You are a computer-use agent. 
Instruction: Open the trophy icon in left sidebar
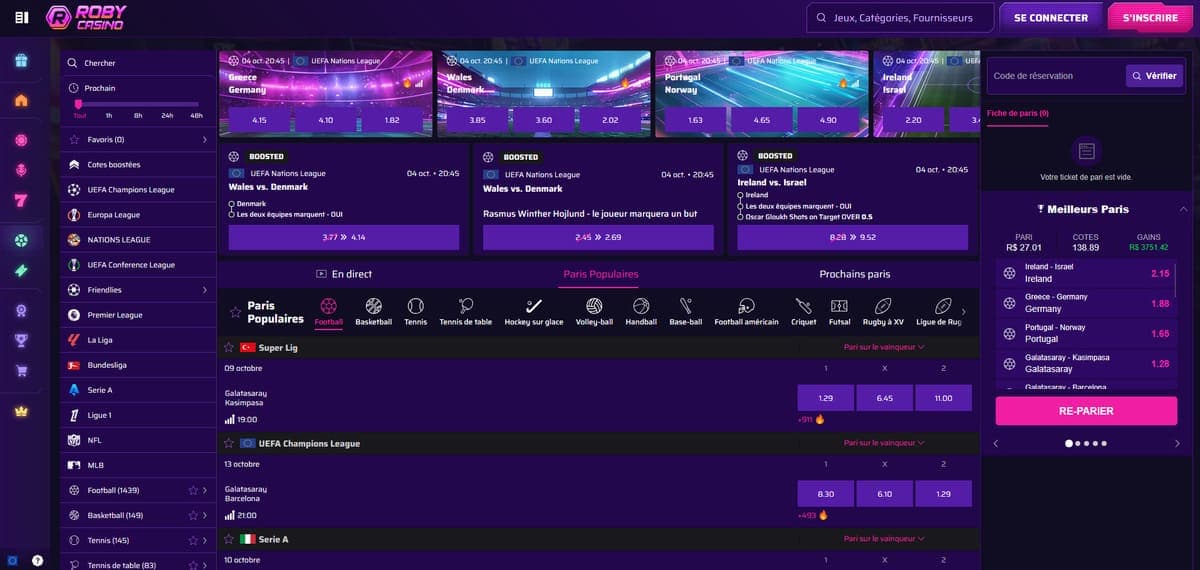point(21,340)
